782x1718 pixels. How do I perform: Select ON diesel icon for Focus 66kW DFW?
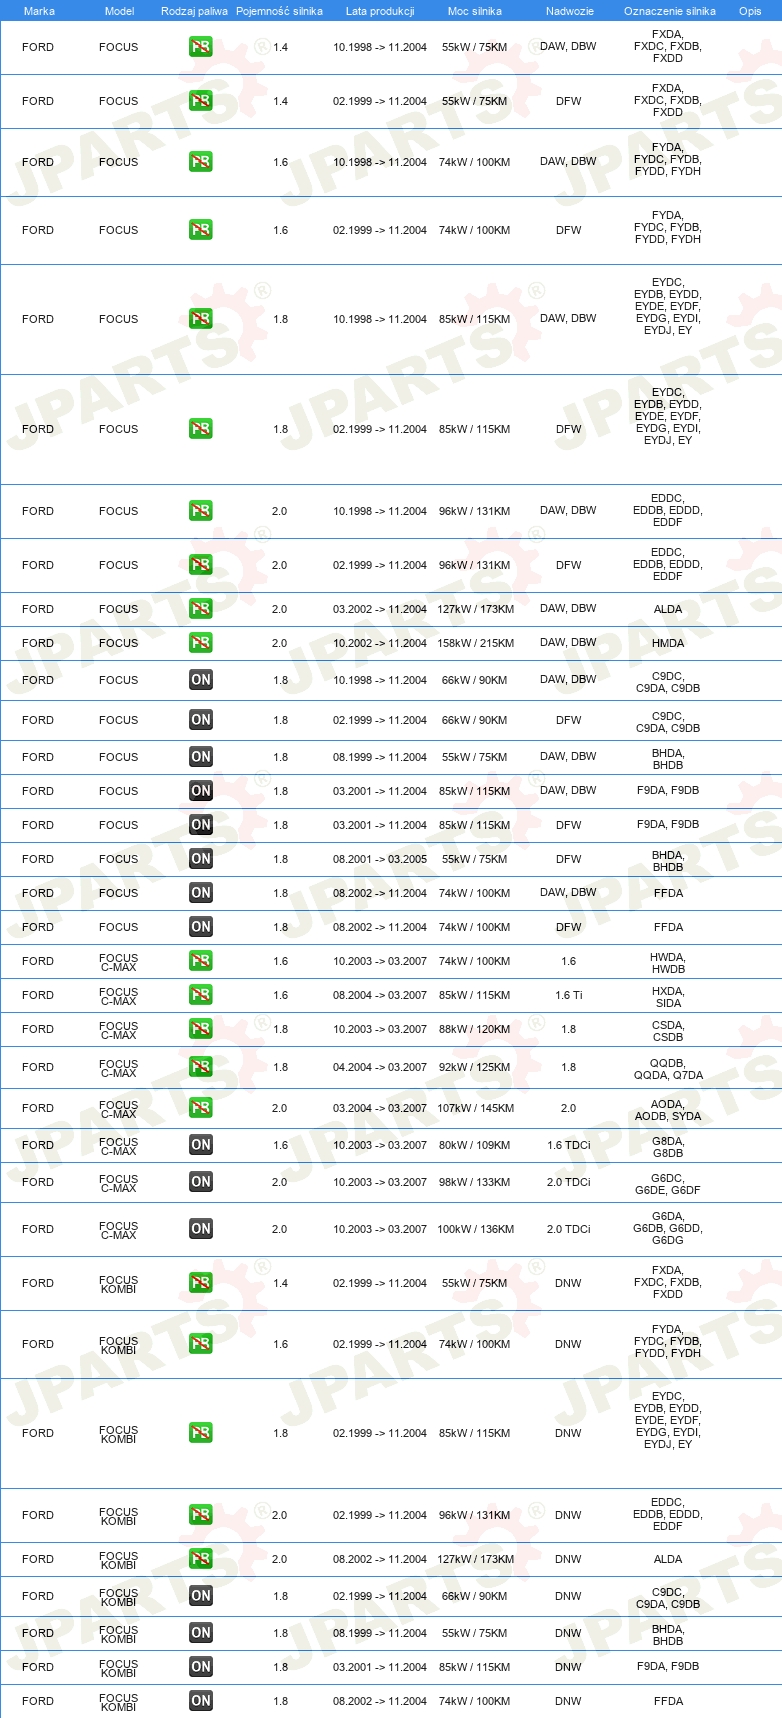201,720
